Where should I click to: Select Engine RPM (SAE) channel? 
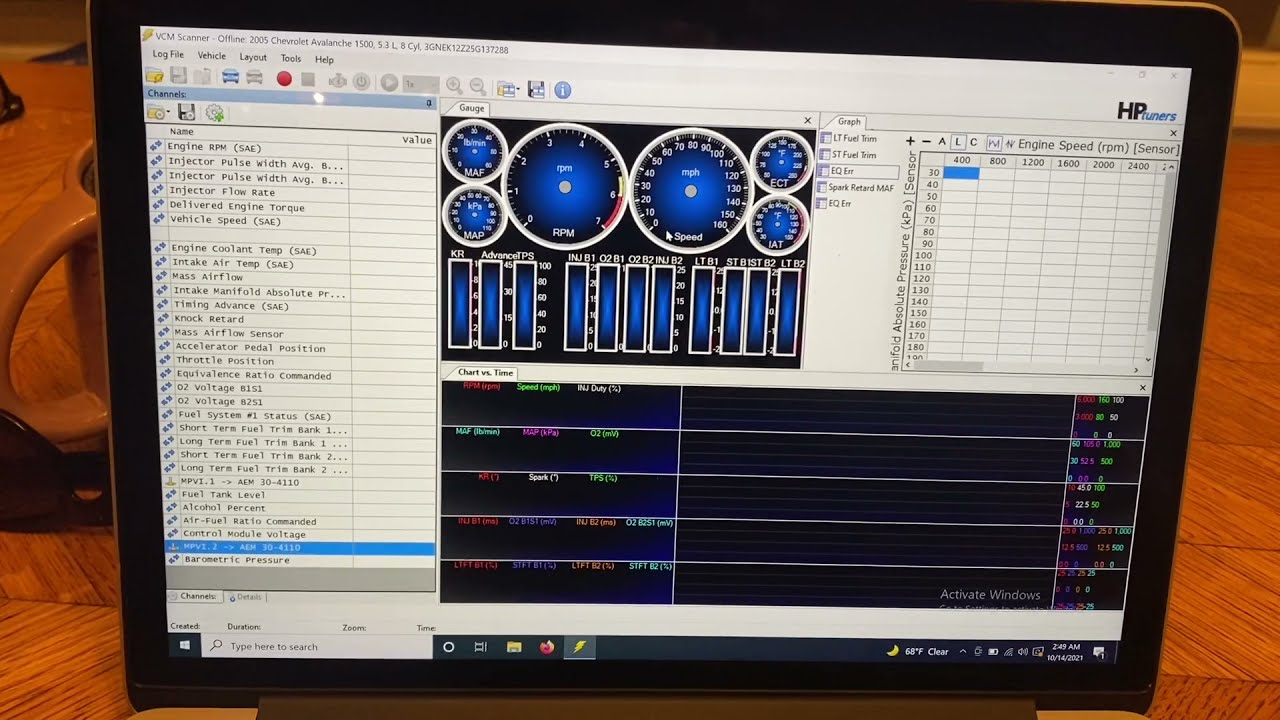(292, 148)
